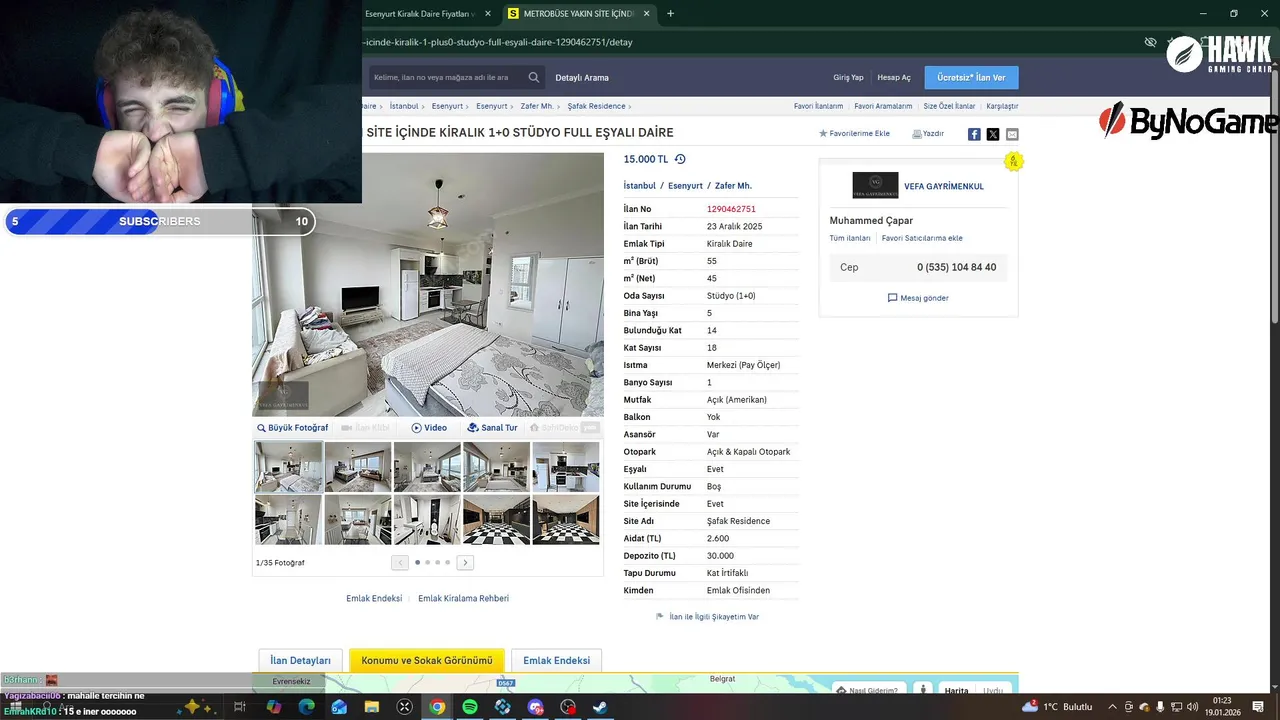This screenshot has width=1280, height=720.
Task: Share listing via Facebook icon
Action: pyautogui.click(x=974, y=134)
